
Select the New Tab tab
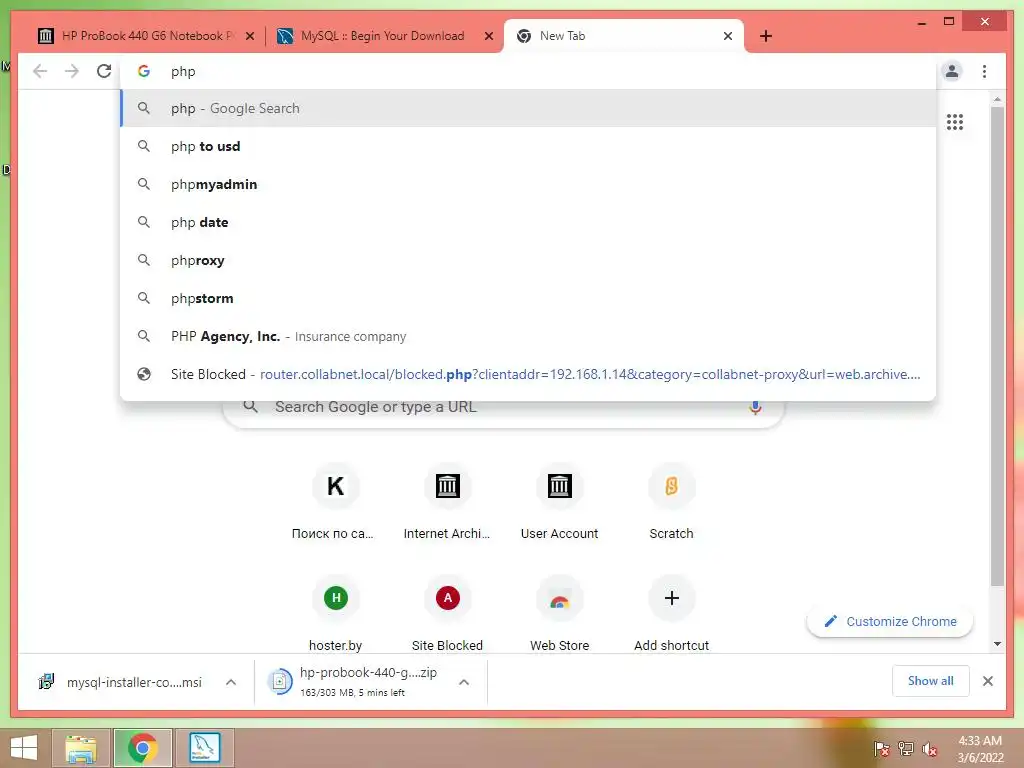tap(624, 36)
